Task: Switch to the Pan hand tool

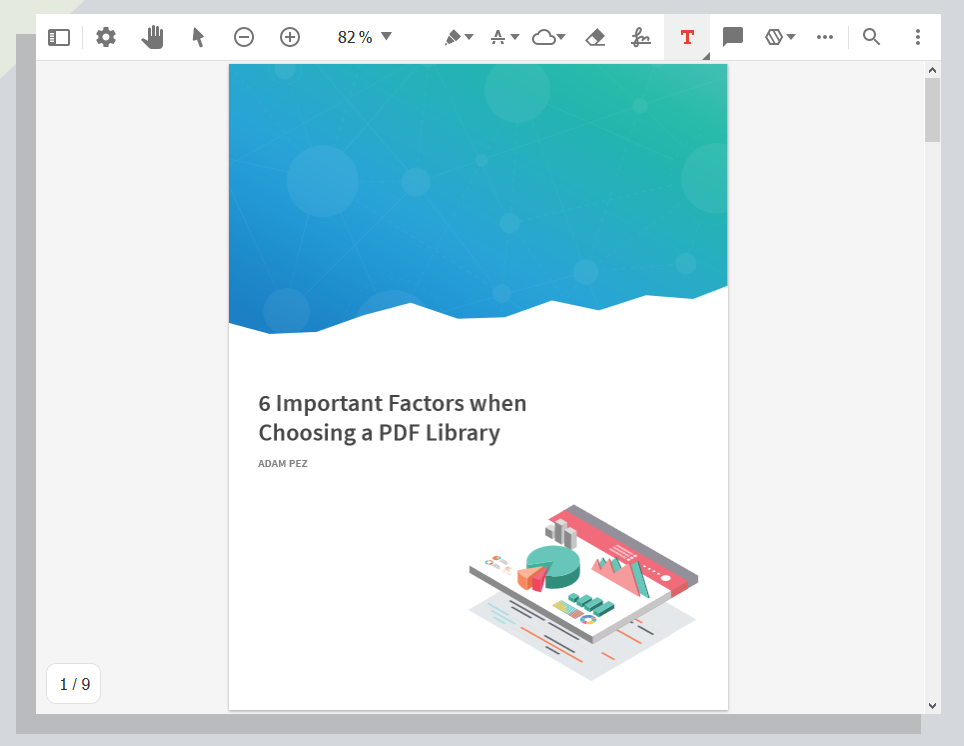Action: point(152,37)
